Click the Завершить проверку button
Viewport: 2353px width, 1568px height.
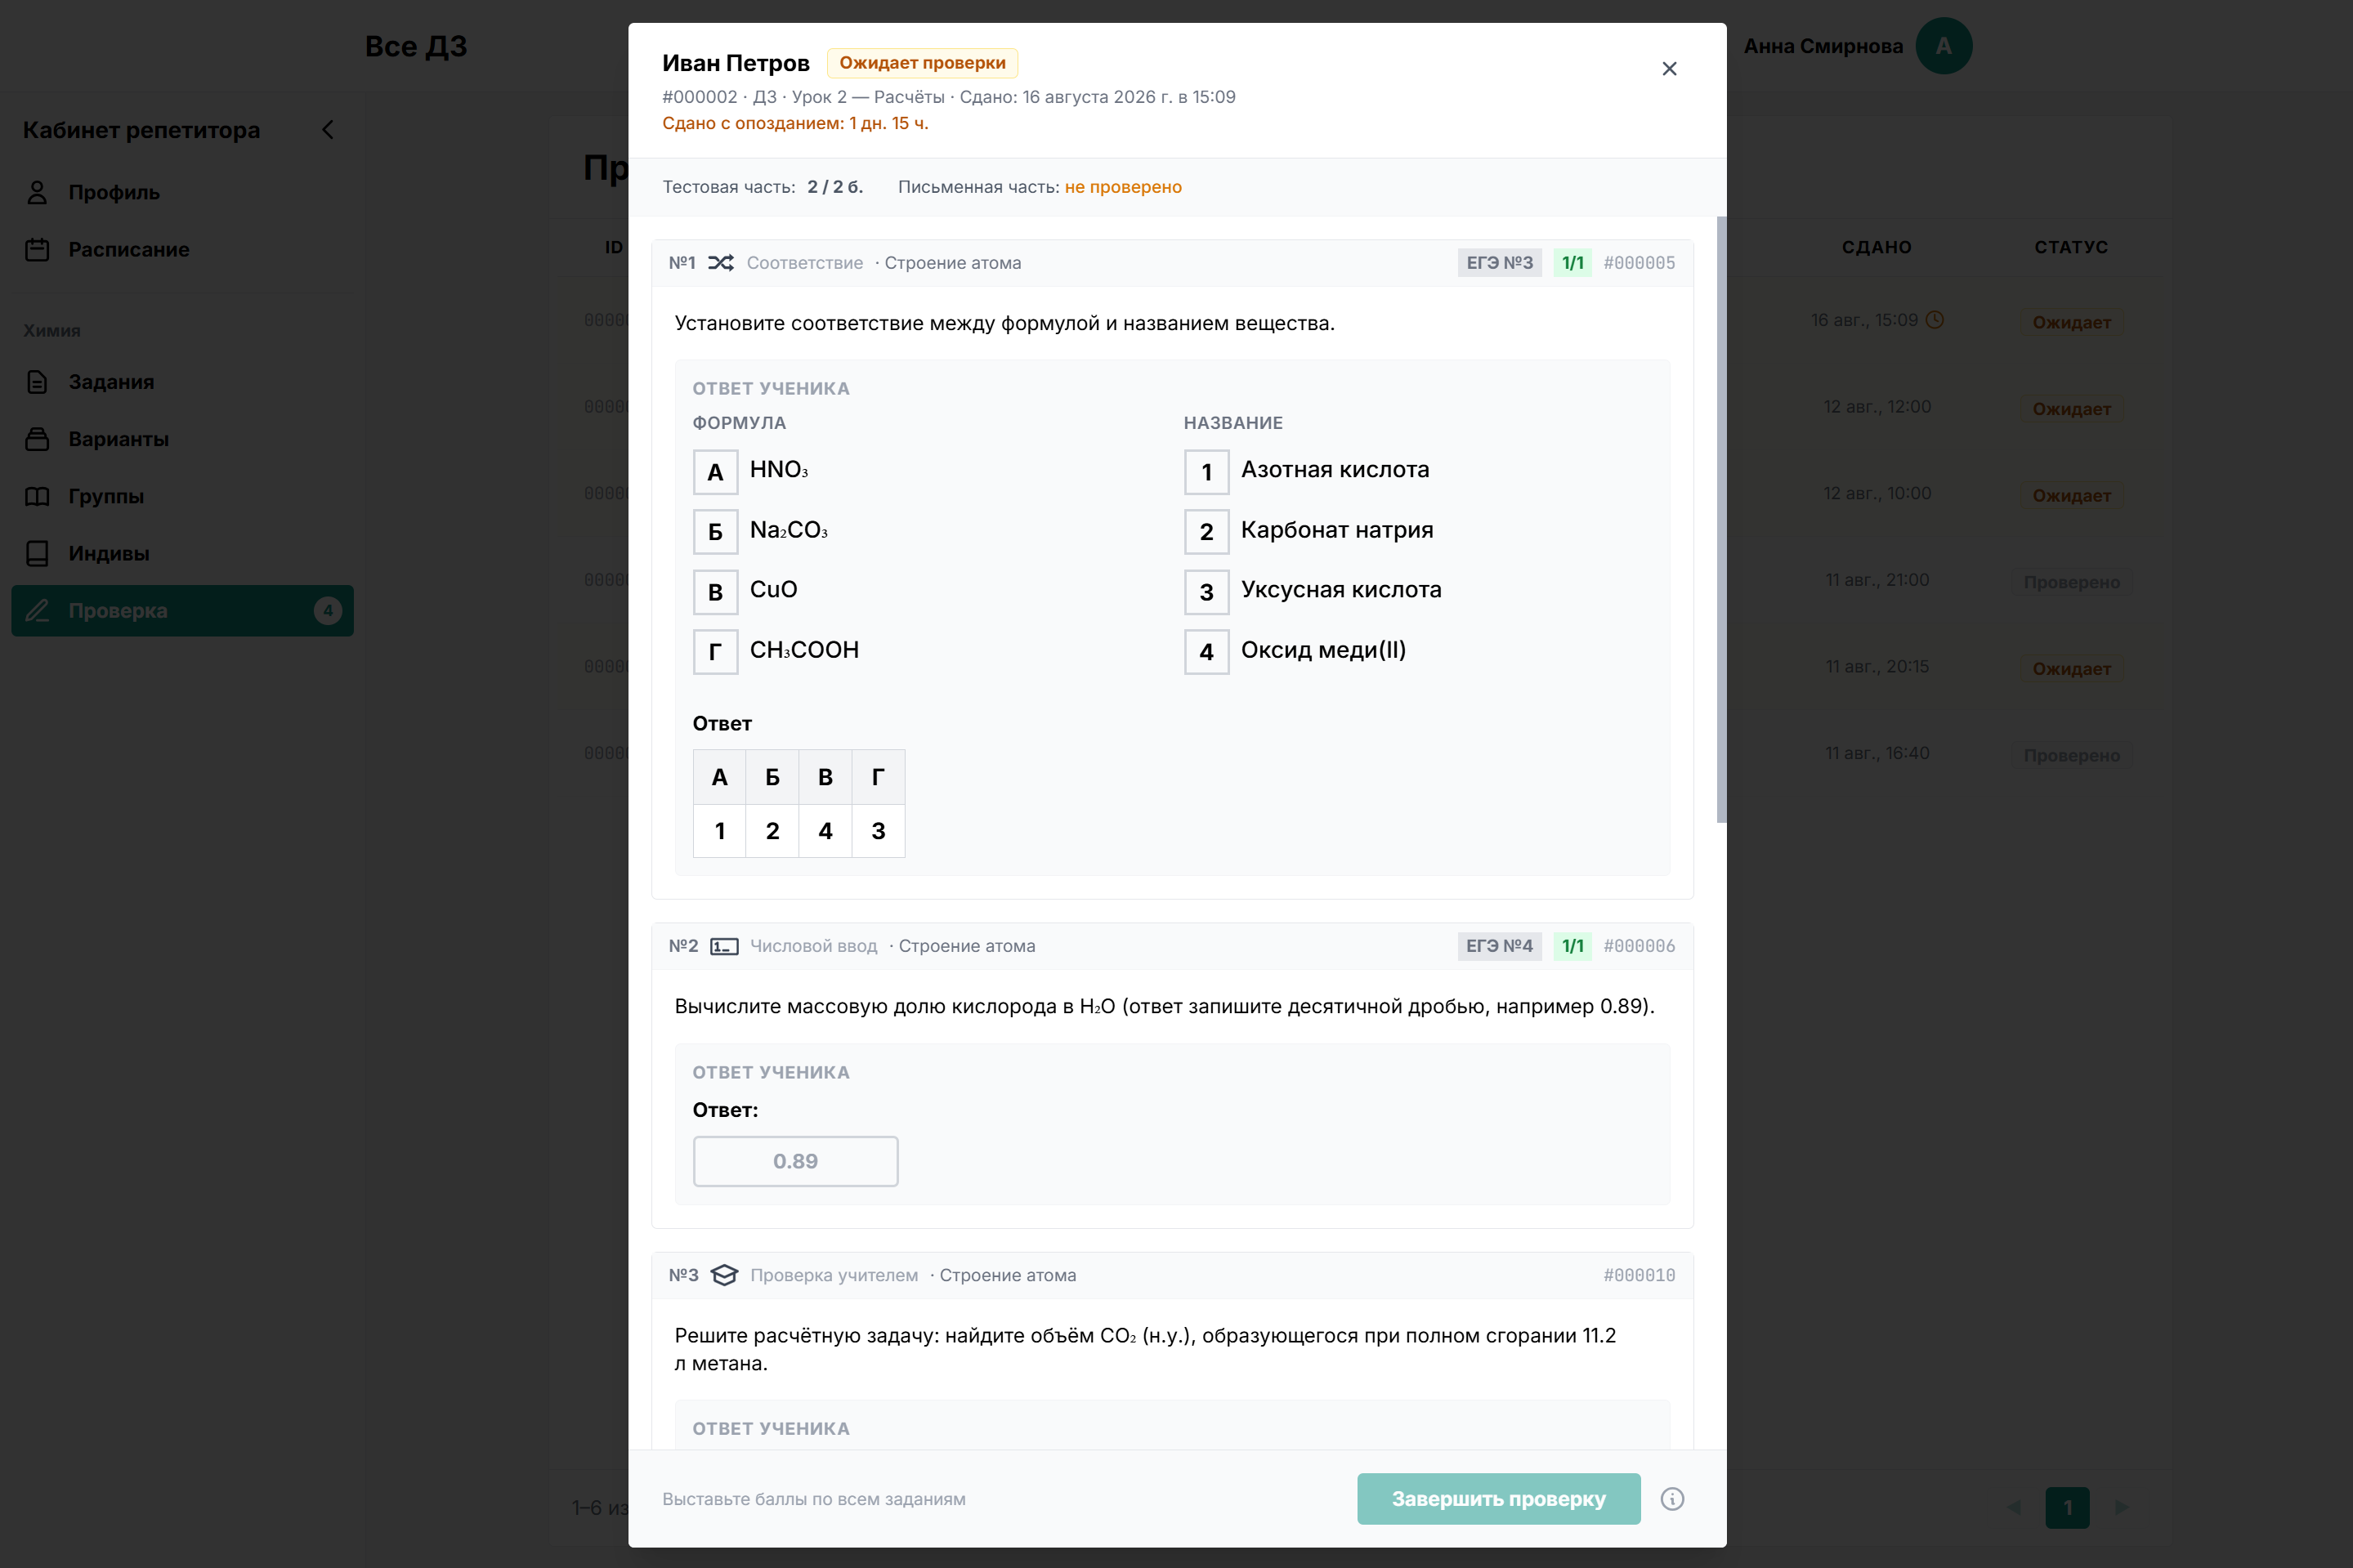coord(1498,1499)
